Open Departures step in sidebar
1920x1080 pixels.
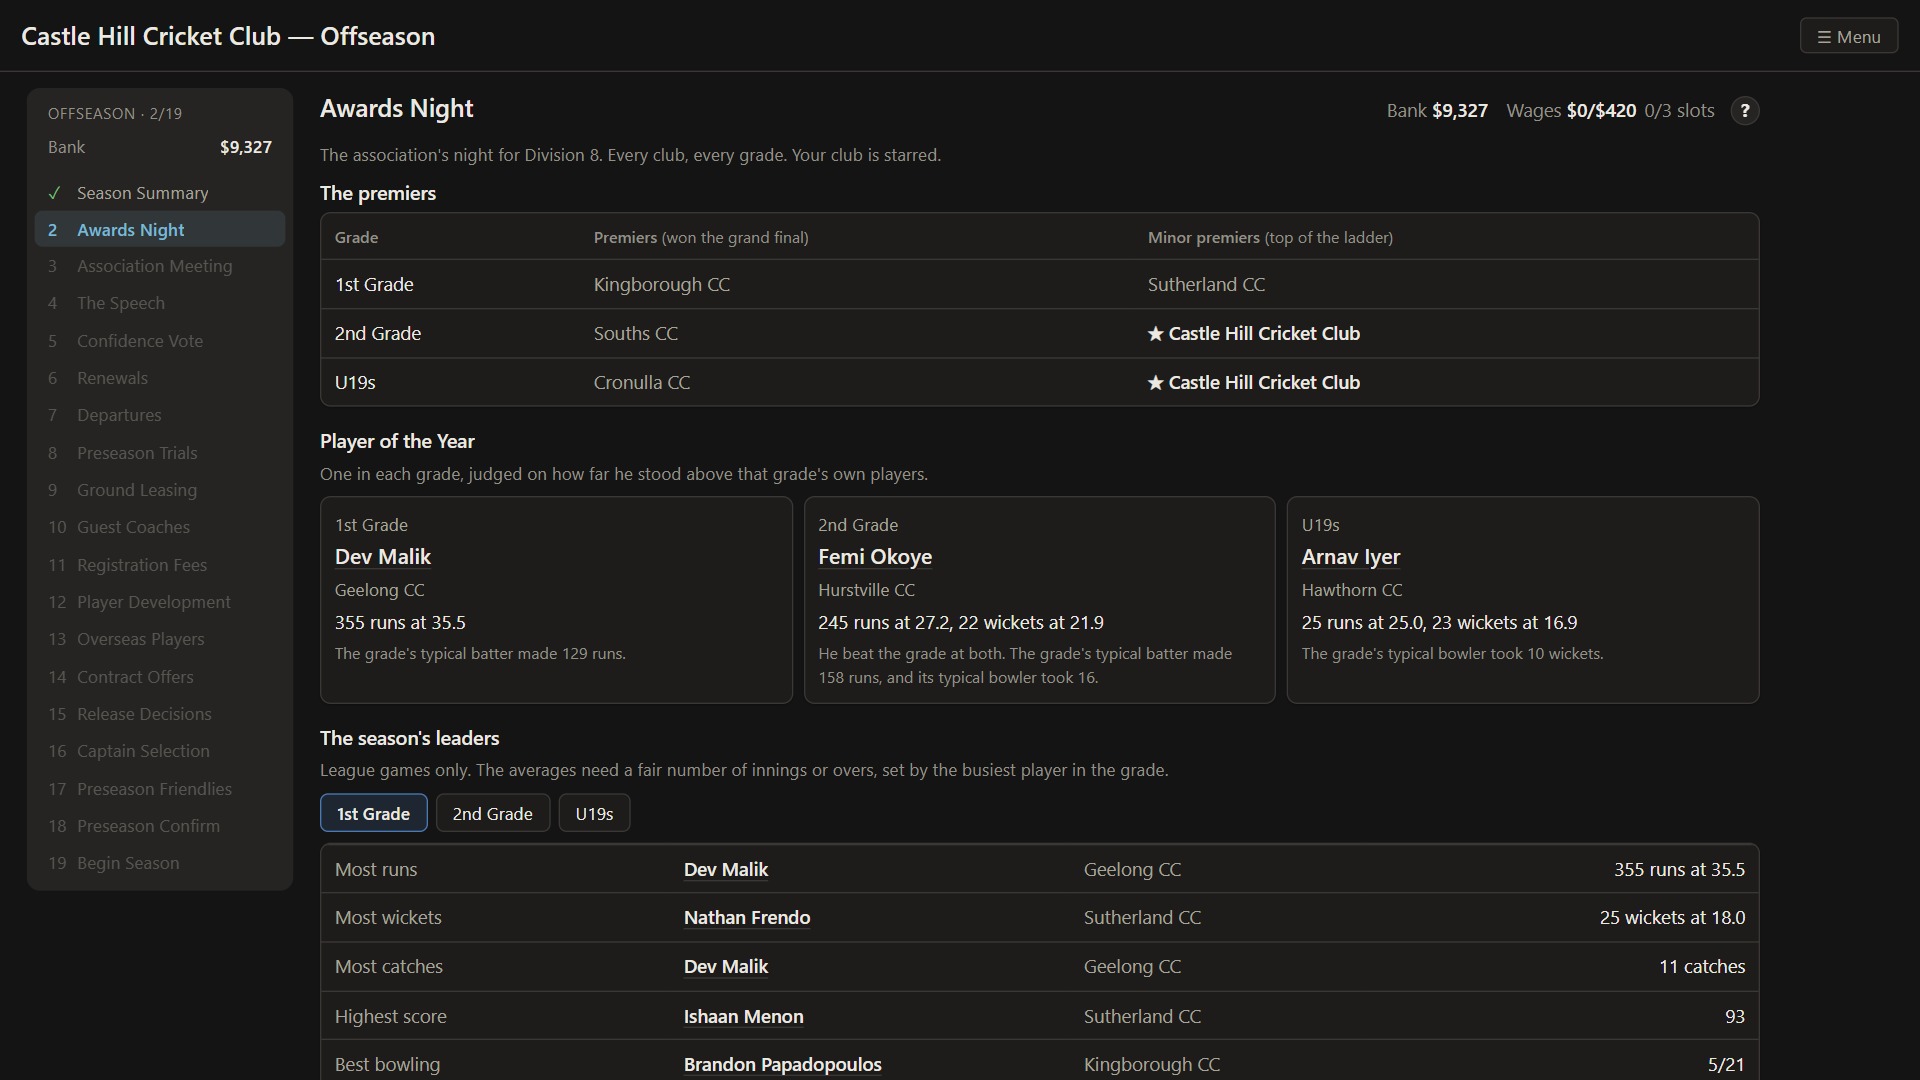coord(160,415)
